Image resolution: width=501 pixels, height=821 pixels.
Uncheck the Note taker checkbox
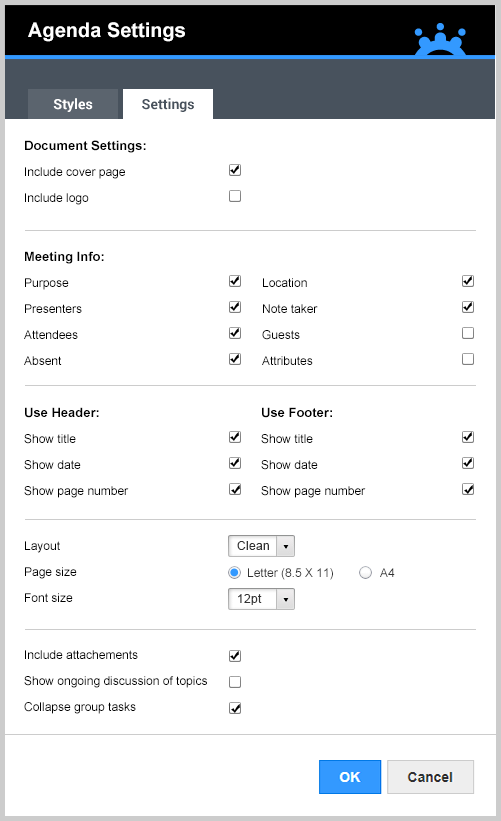pos(468,307)
